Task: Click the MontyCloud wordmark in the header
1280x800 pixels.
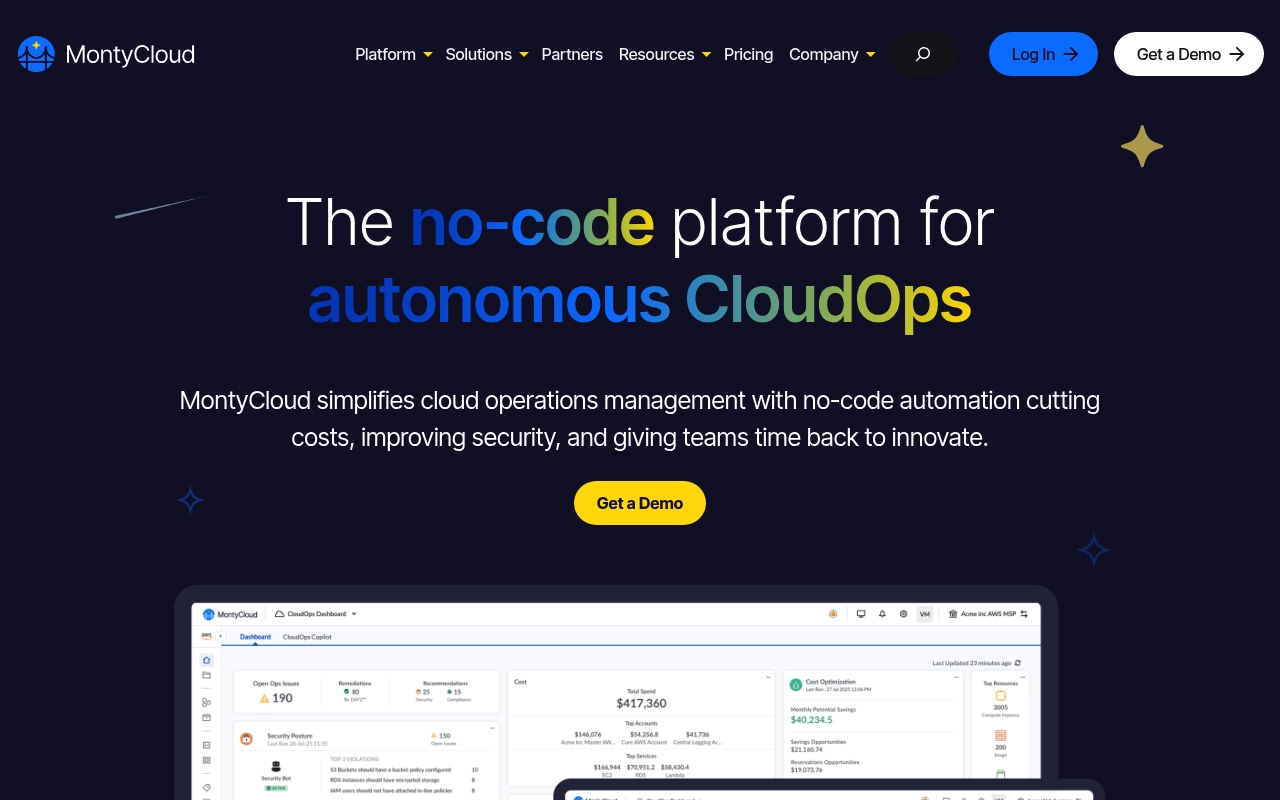Action: click(x=130, y=54)
